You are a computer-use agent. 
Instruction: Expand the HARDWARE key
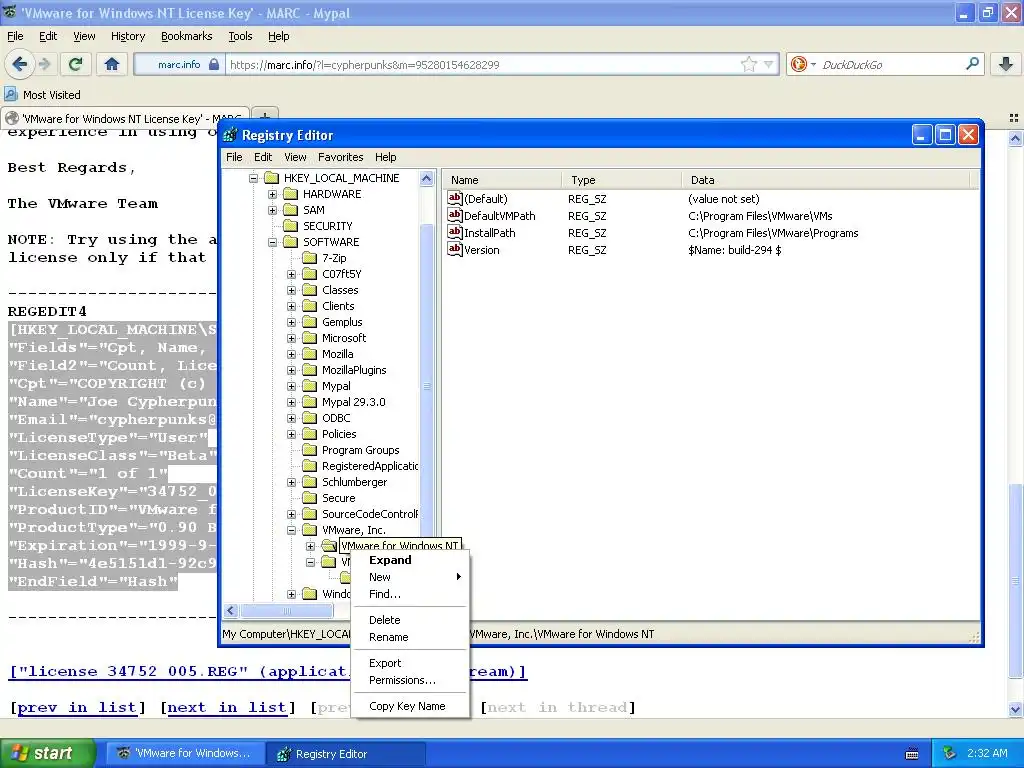[272, 194]
